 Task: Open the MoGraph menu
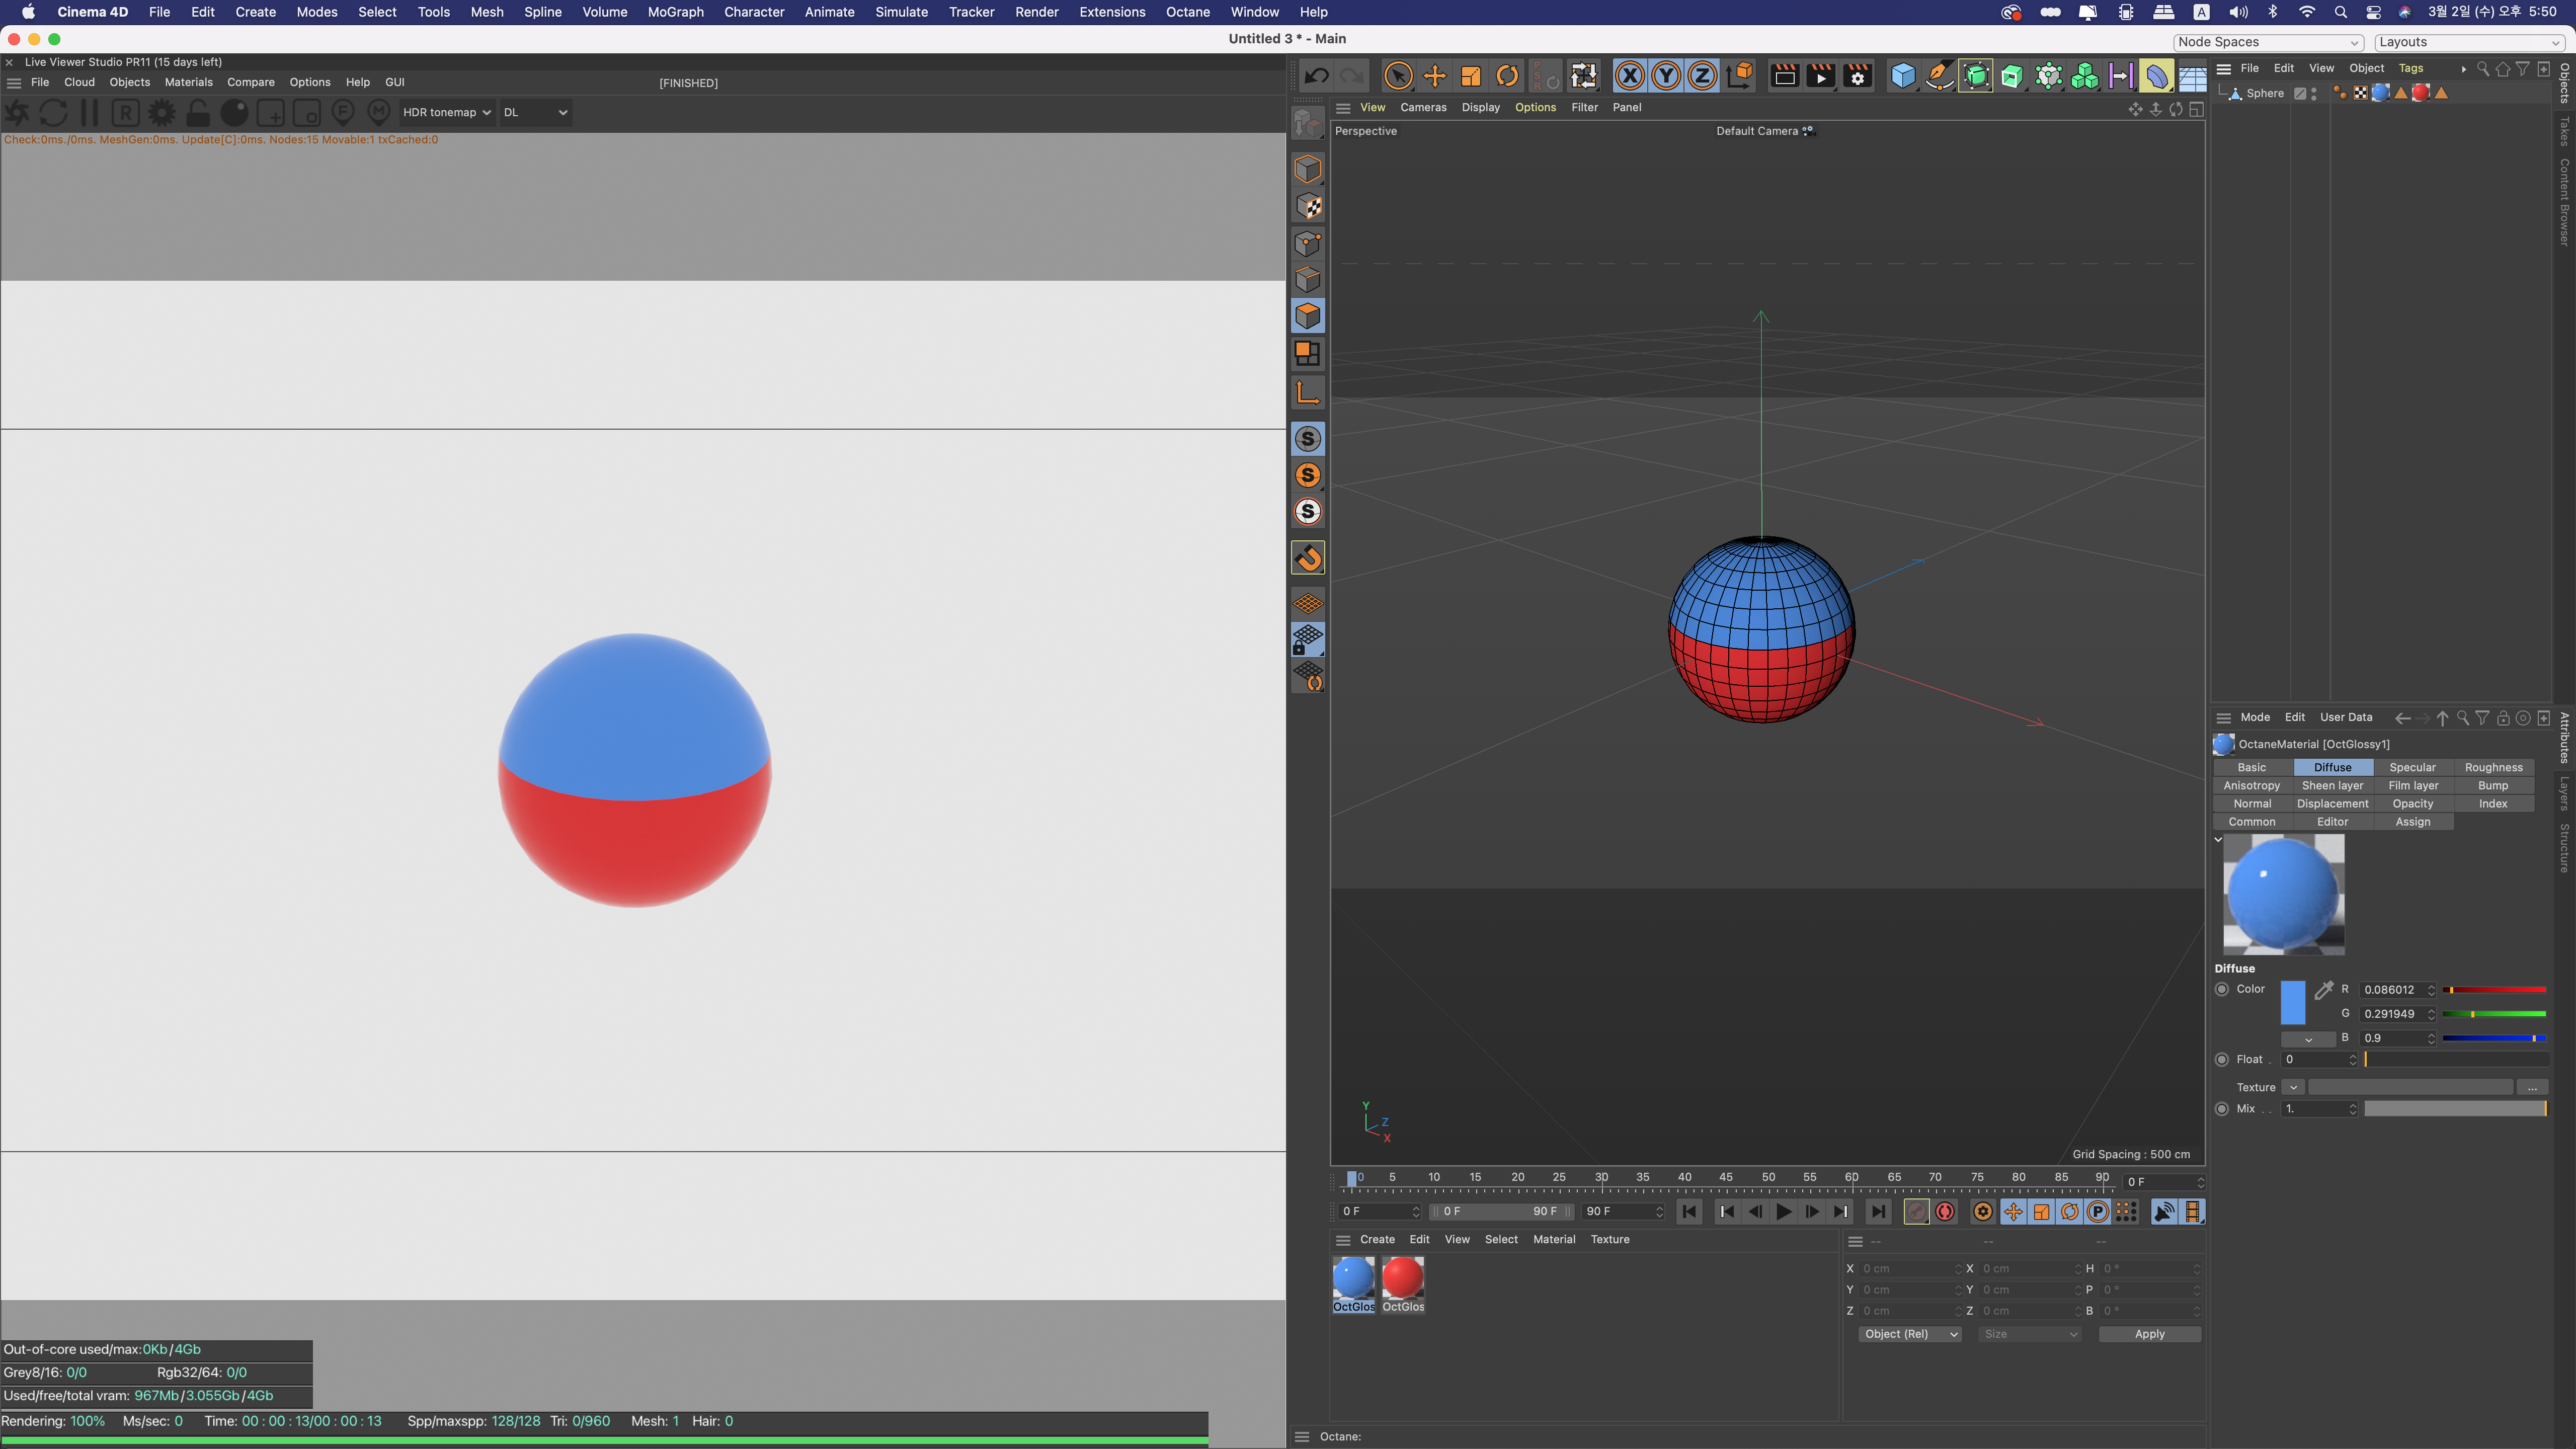tap(675, 12)
